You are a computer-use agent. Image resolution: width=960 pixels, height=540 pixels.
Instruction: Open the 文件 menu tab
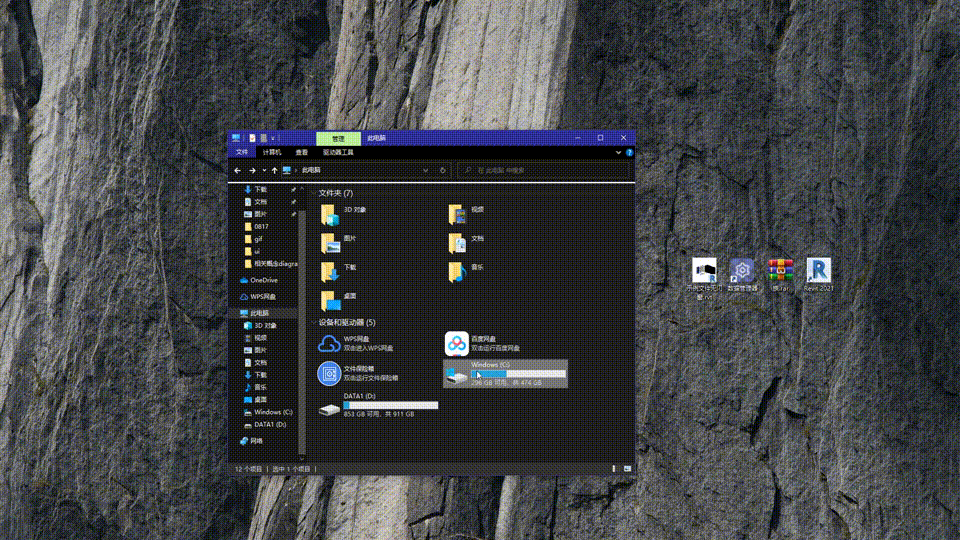click(x=241, y=153)
